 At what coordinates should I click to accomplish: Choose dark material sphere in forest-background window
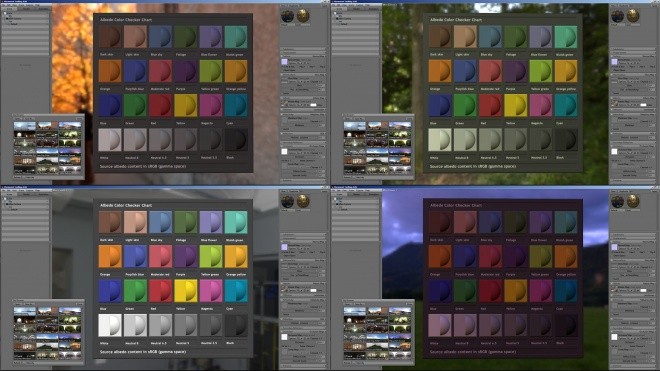(617, 16)
